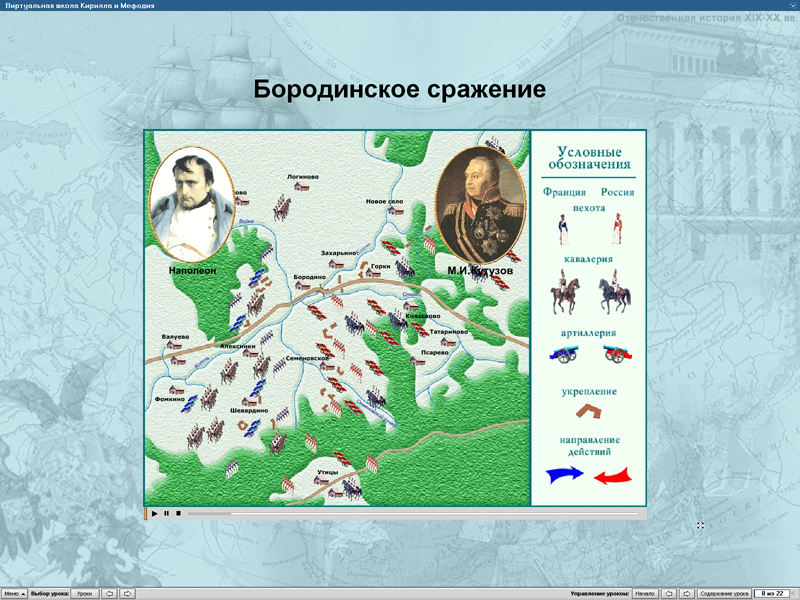This screenshot has height=600, width=800.
Task: Click the French infantry legend icon
Action: [x=565, y=228]
